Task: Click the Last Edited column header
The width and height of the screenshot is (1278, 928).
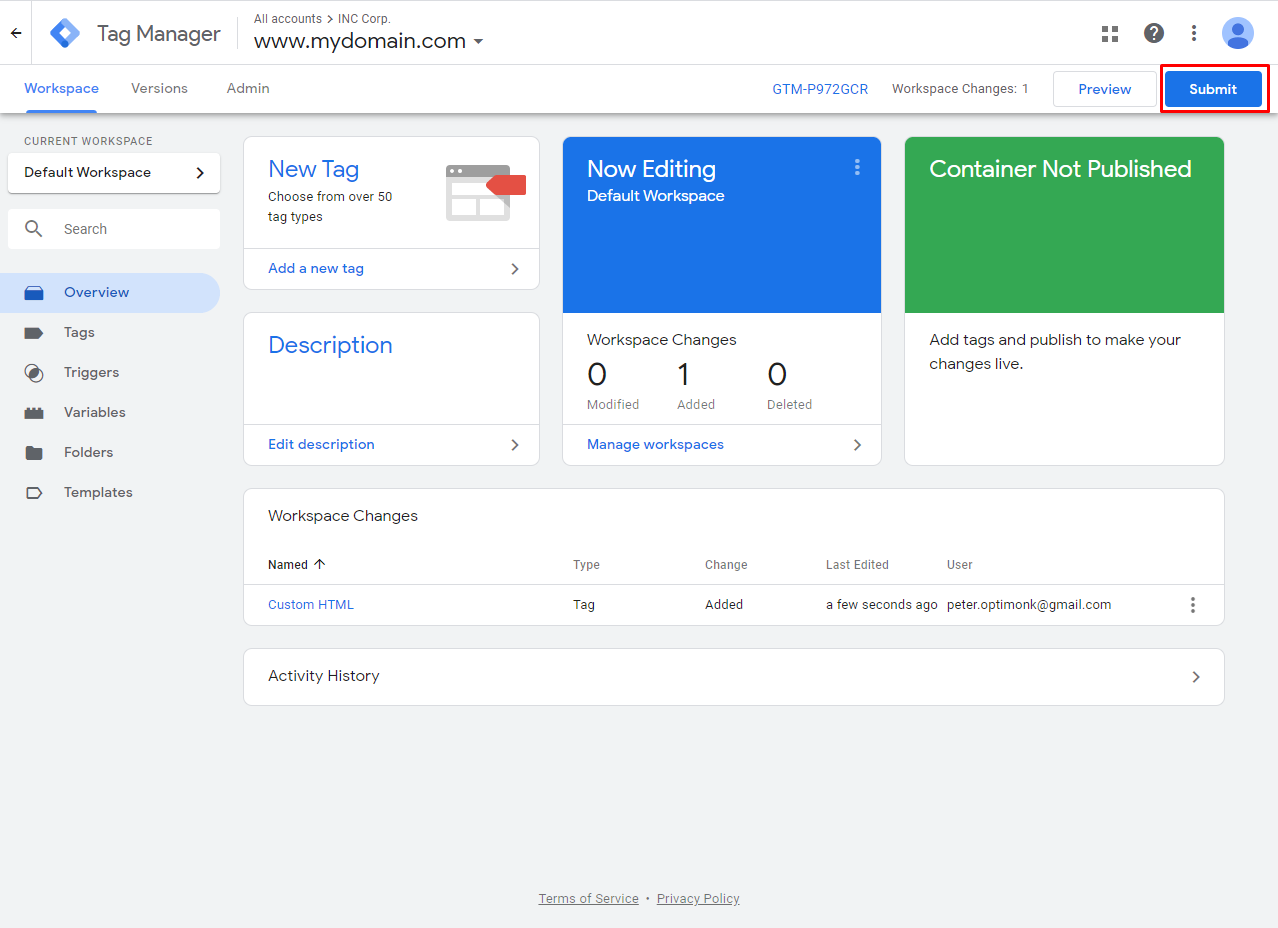Action: (x=857, y=565)
